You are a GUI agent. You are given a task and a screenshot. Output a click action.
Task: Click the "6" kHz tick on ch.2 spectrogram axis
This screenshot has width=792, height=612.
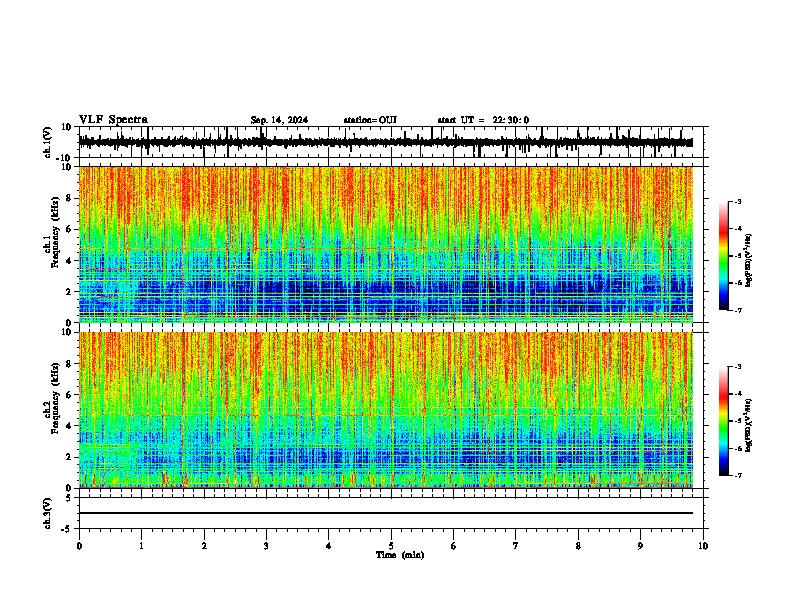point(69,395)
